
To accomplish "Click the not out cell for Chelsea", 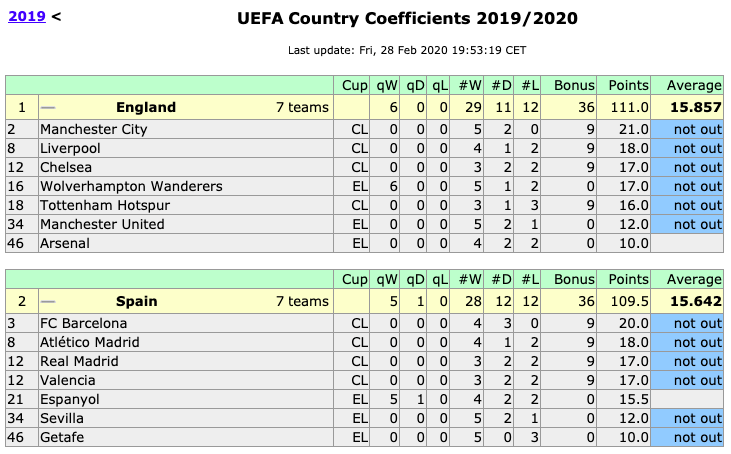I will [x=687, y=167].
